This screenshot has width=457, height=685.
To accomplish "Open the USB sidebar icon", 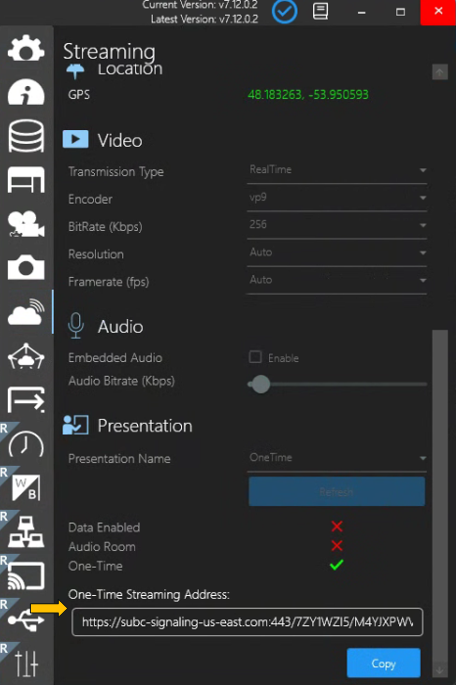I will (26, 619).
